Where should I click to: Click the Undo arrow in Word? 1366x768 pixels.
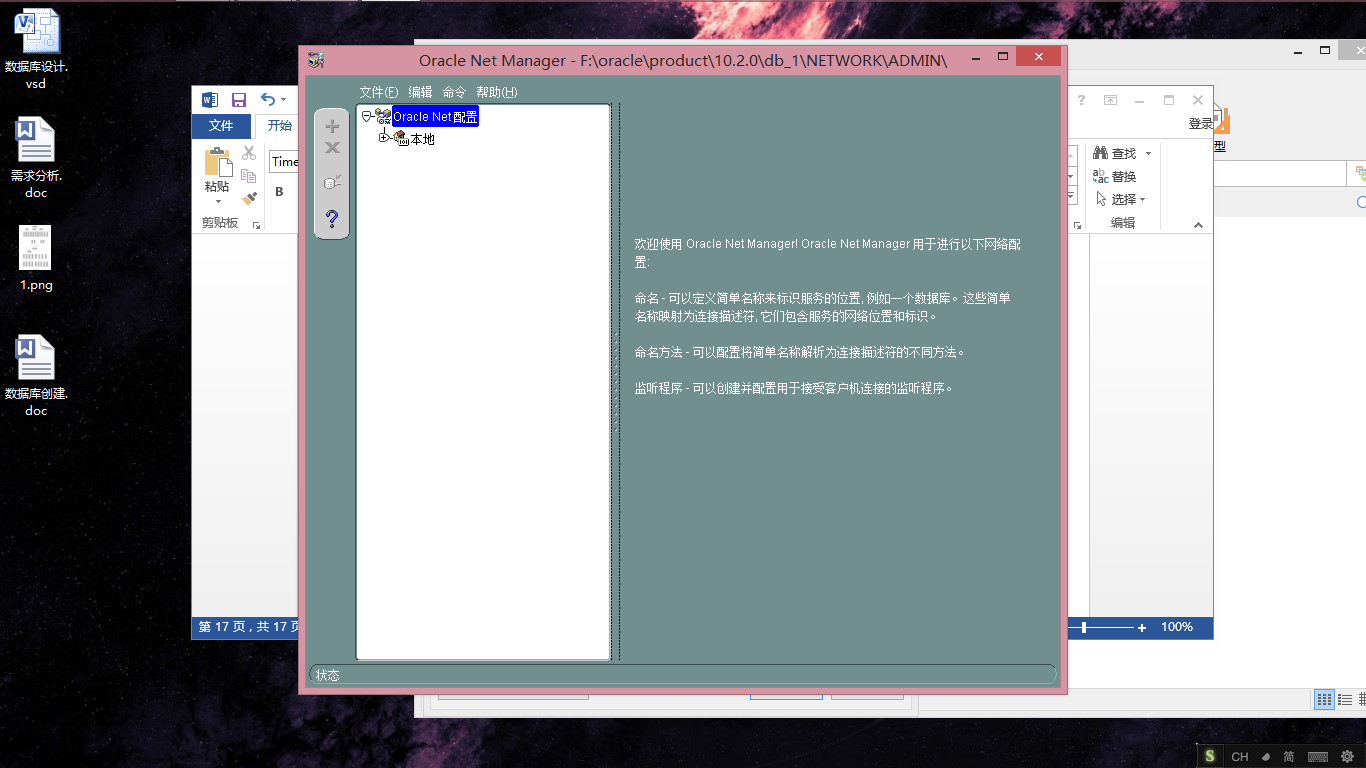tap(267, 99)
